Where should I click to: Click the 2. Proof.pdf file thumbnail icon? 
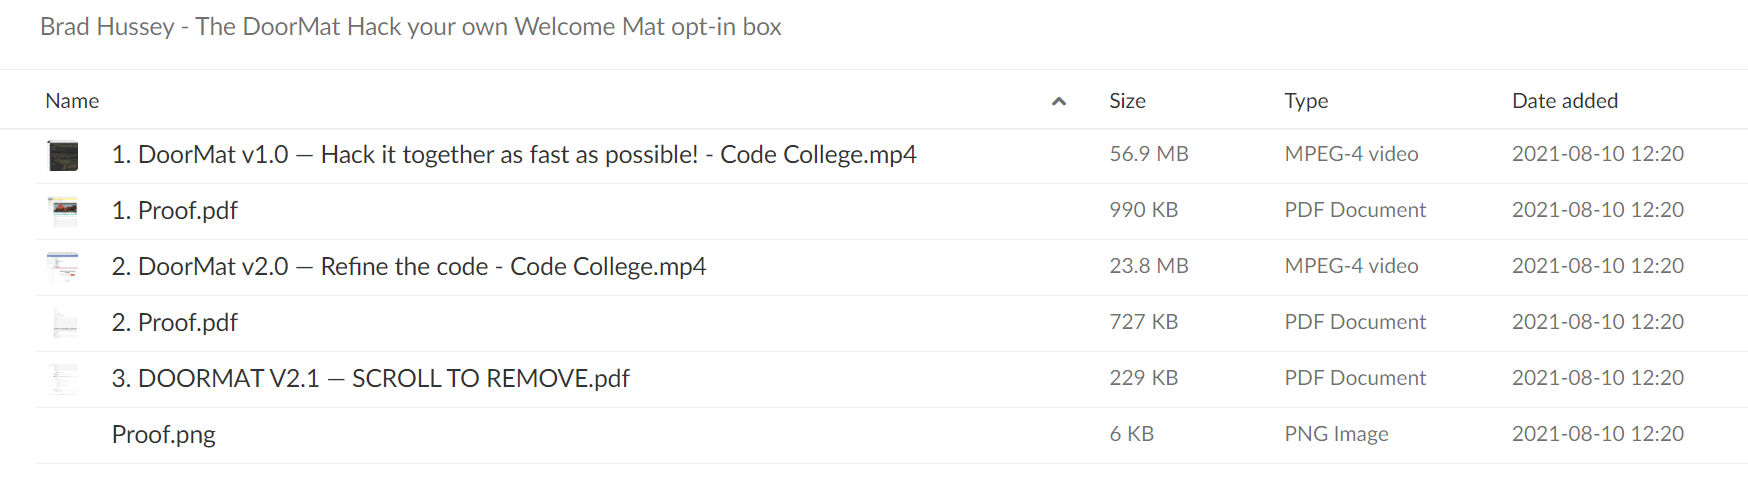pos(63,323)
